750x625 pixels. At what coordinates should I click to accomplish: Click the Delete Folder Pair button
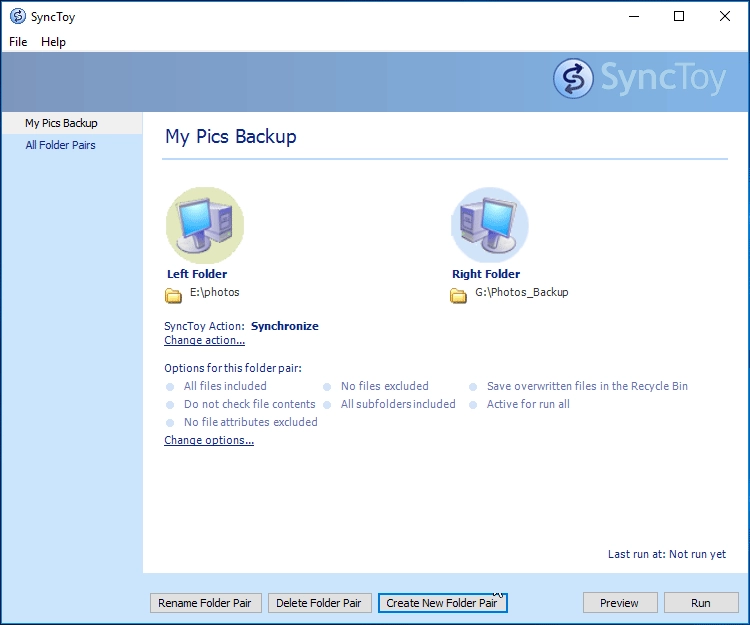coord(320,603)
